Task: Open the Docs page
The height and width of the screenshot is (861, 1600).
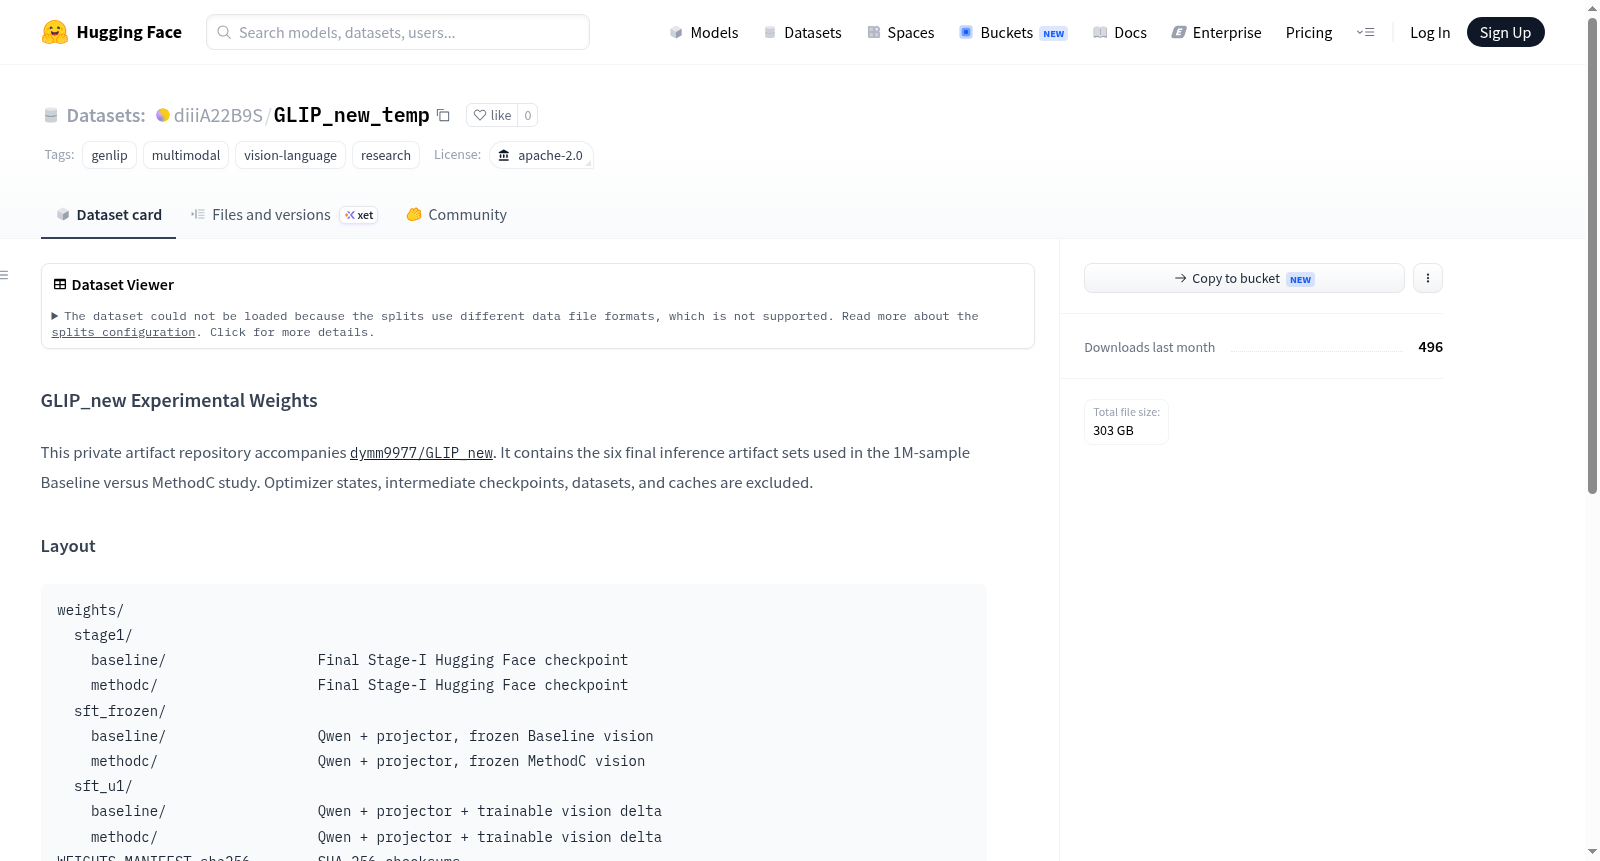Action: pyautogui.click(x=1119, y=32)
